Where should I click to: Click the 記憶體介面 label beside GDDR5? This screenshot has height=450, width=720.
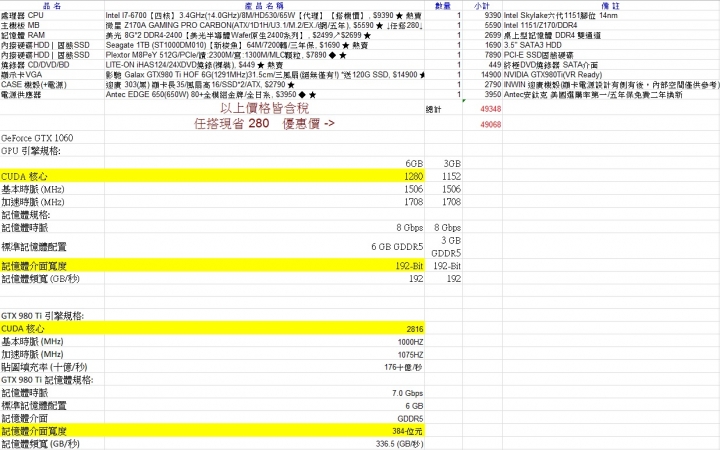coord(52,418)
